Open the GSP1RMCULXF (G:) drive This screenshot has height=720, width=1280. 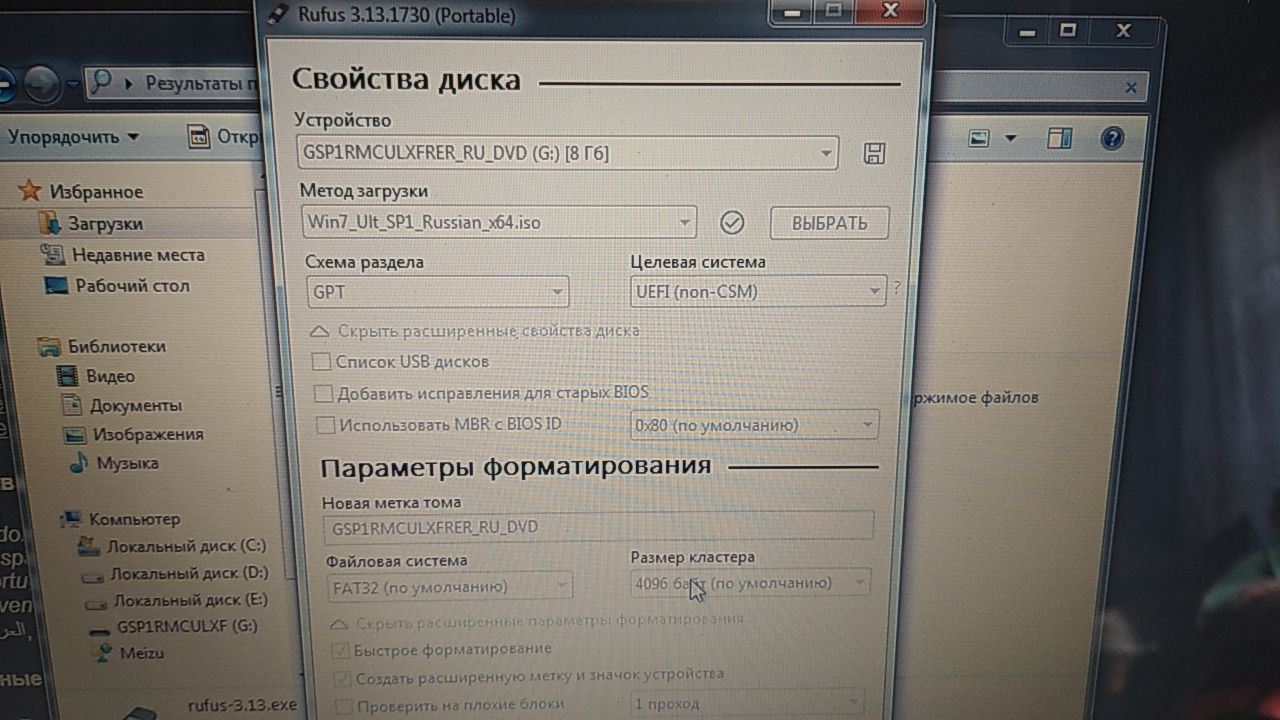click(173, 627)
